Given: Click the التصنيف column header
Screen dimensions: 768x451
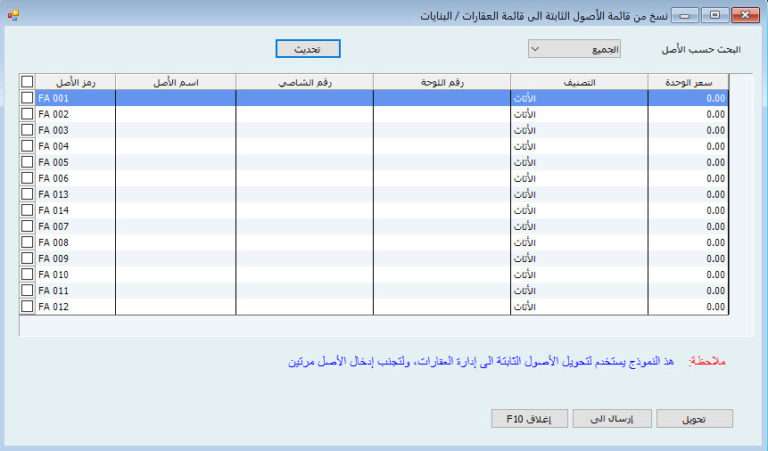Looking at the screenshot, I should (x=579, y=82).
